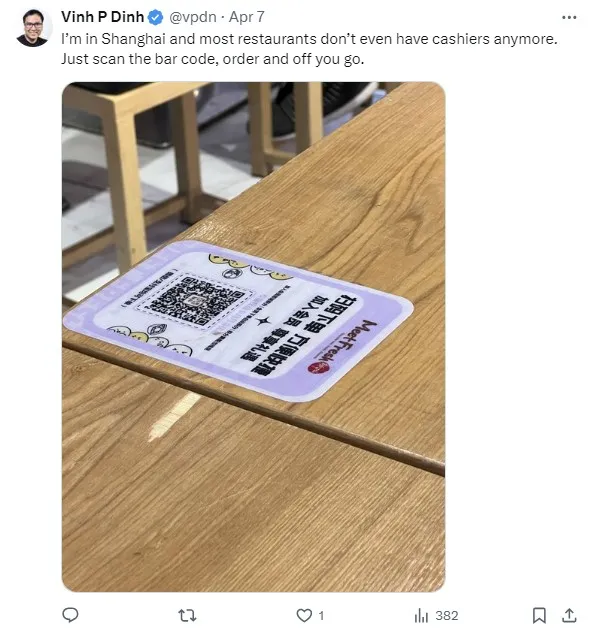Bookmark this tweet
Screen dimensions: 593x629
pos(539,615)
